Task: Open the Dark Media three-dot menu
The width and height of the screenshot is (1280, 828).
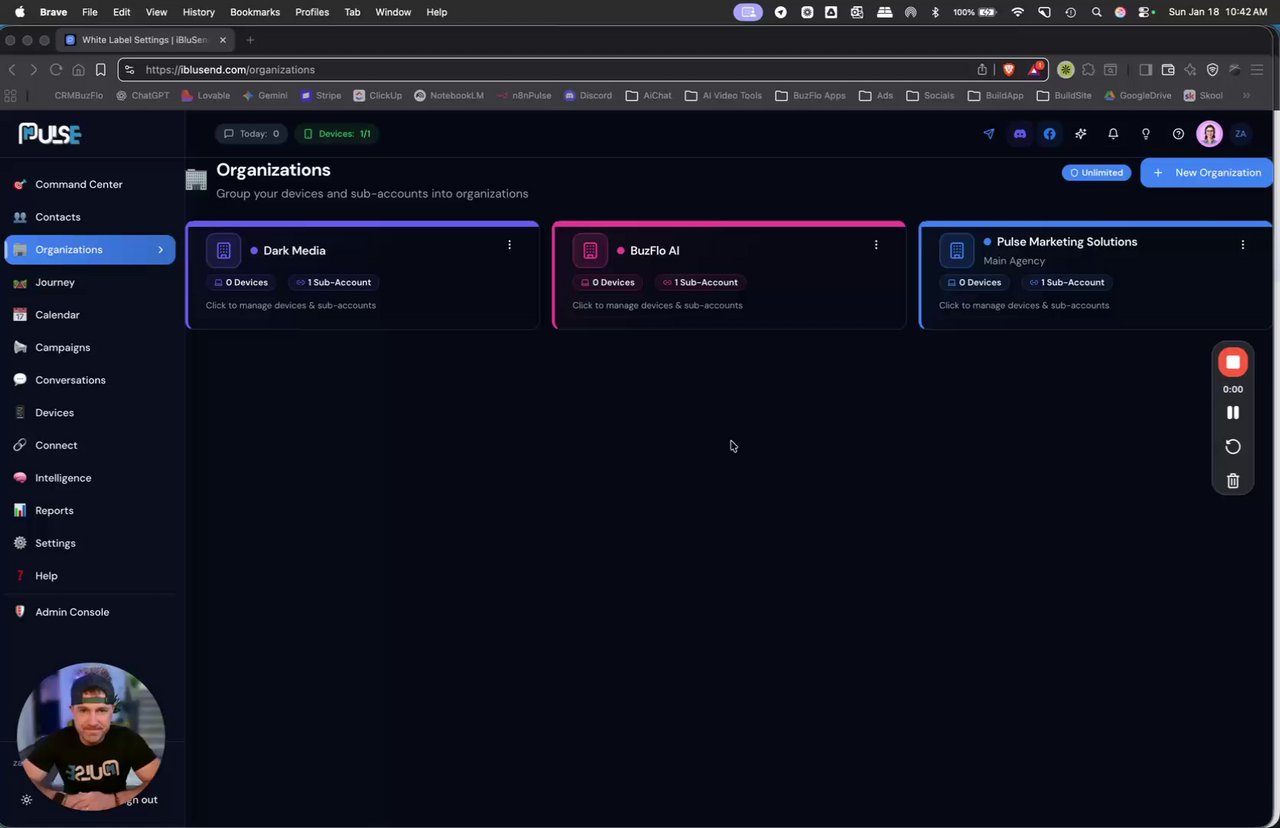Action: click(509, 245)
